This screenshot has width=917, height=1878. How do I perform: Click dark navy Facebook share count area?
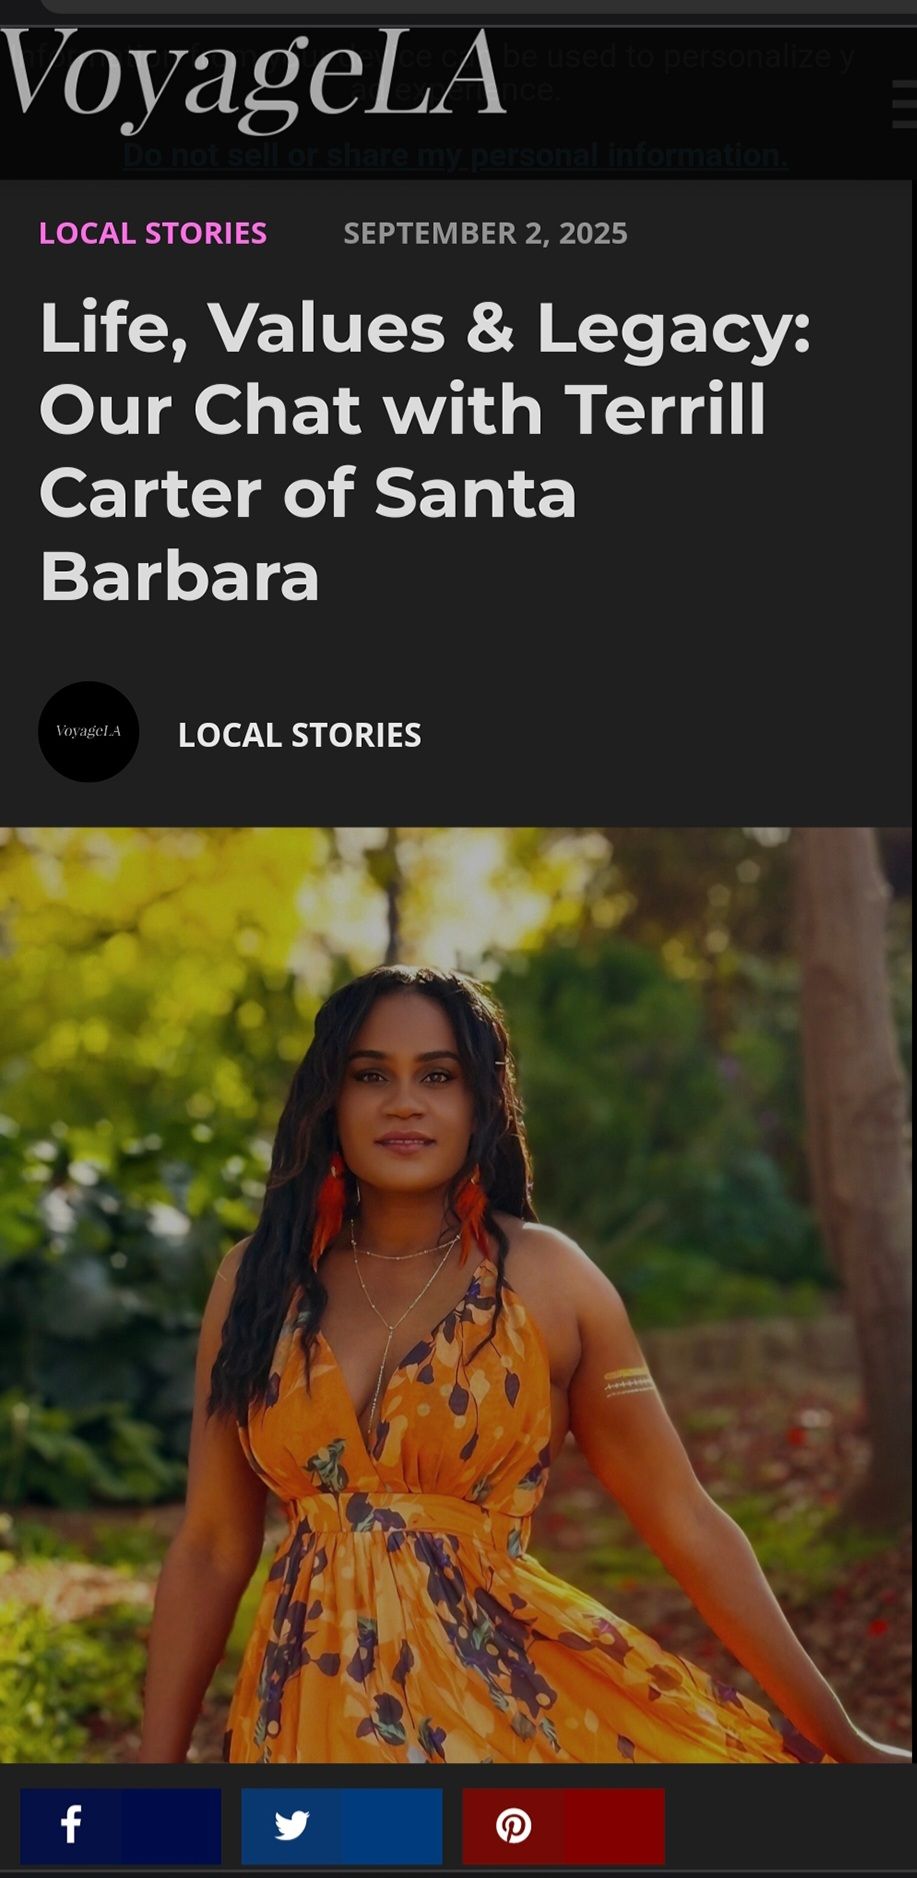pyautogui.click(x=171, y=1825)
